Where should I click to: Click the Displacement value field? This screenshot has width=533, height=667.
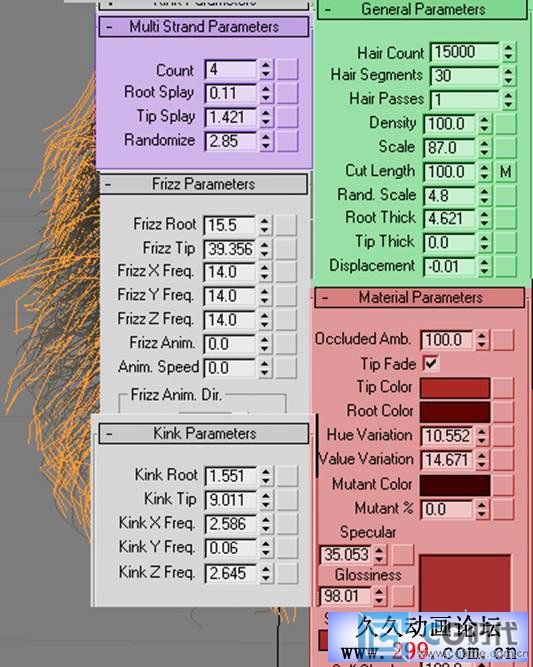pyautogui.click(x=449, y=267)
